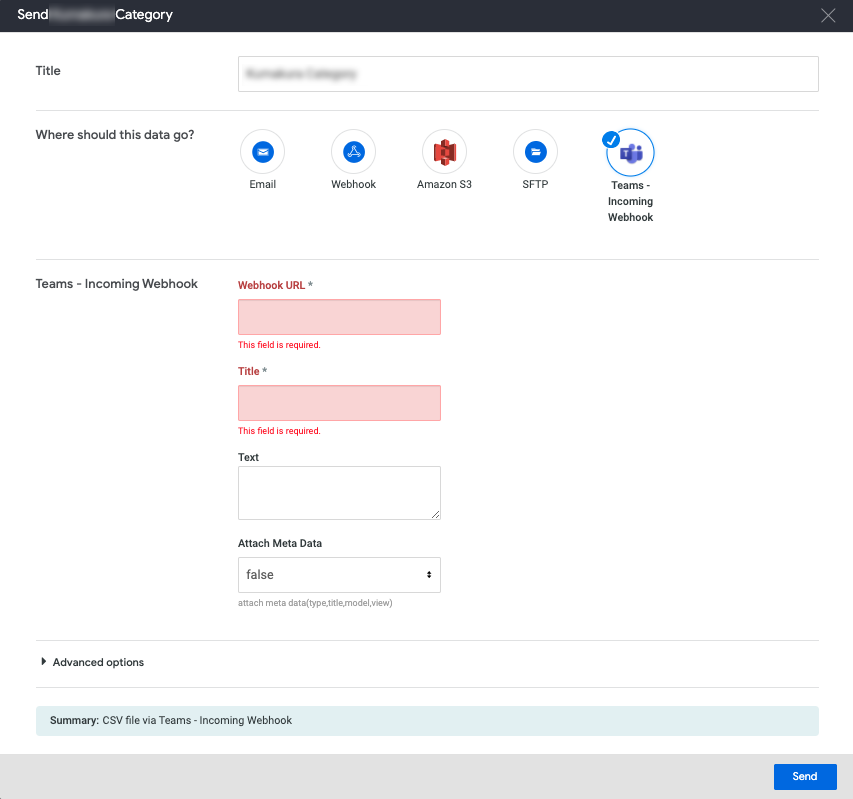Click the required Title field under Webhook URL
This screenshot has width=853, height=799.
339,403
